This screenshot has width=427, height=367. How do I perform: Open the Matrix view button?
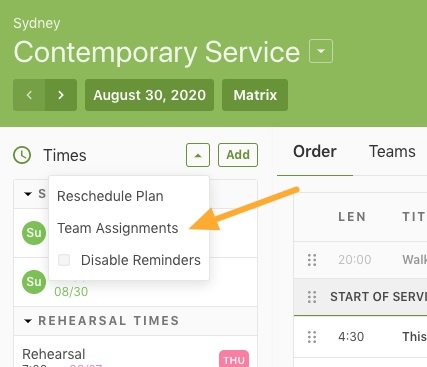255,95
